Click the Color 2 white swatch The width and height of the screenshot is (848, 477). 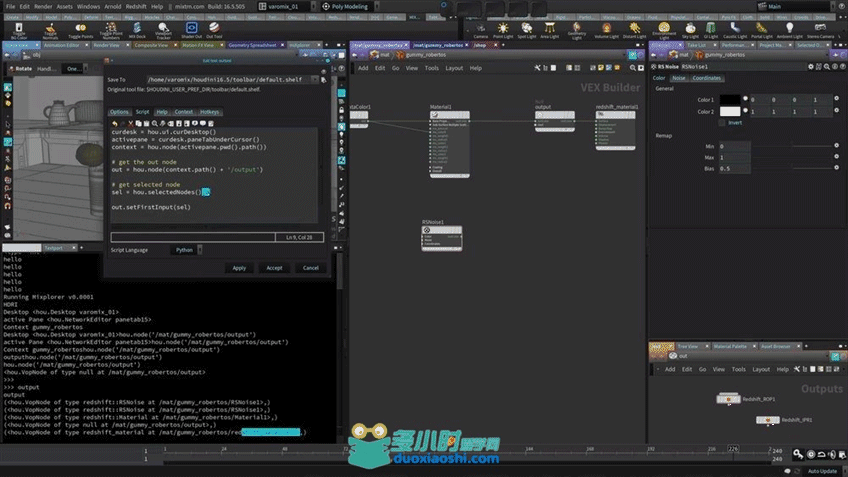730,111
